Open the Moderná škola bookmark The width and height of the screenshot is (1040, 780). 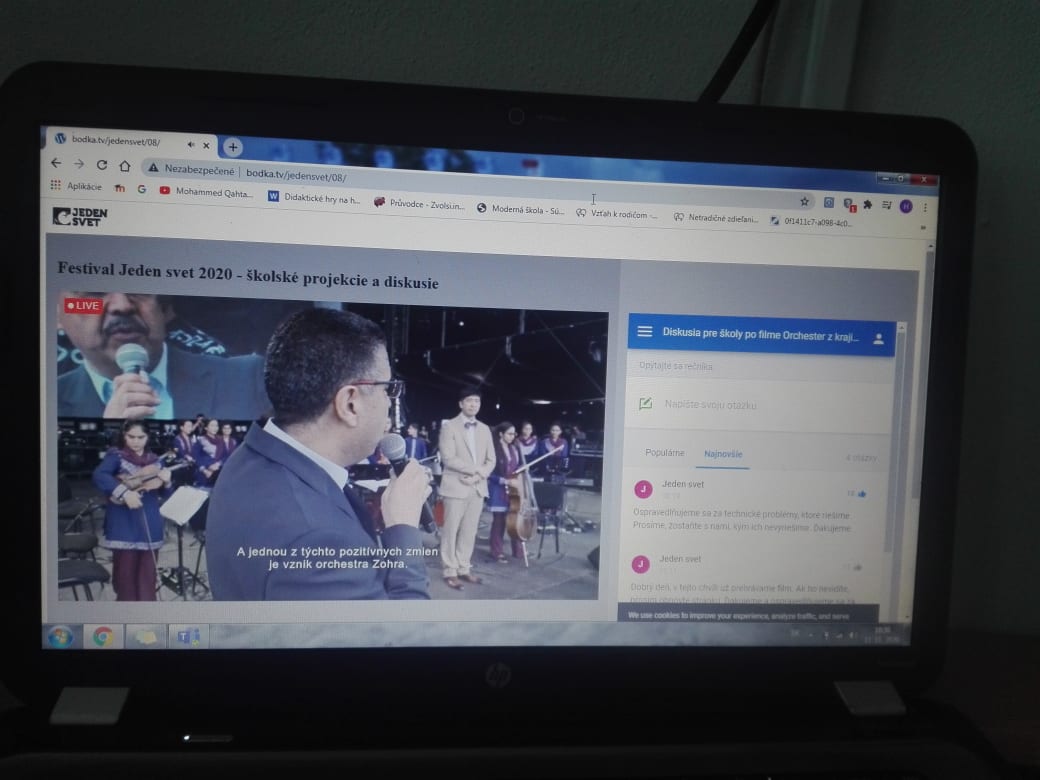[x=521, y=209]
